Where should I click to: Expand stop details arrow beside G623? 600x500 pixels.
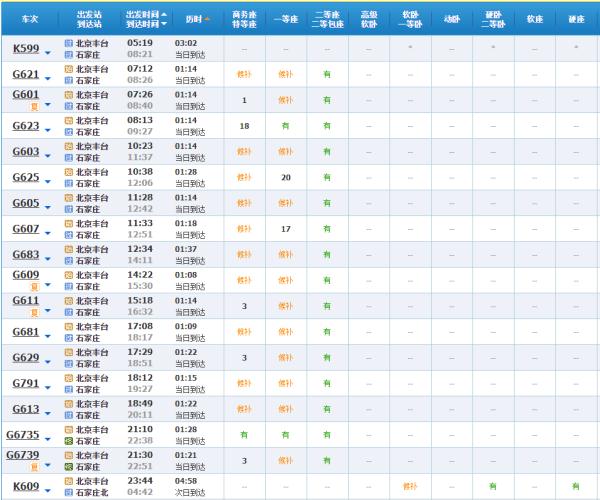point(48,130)
